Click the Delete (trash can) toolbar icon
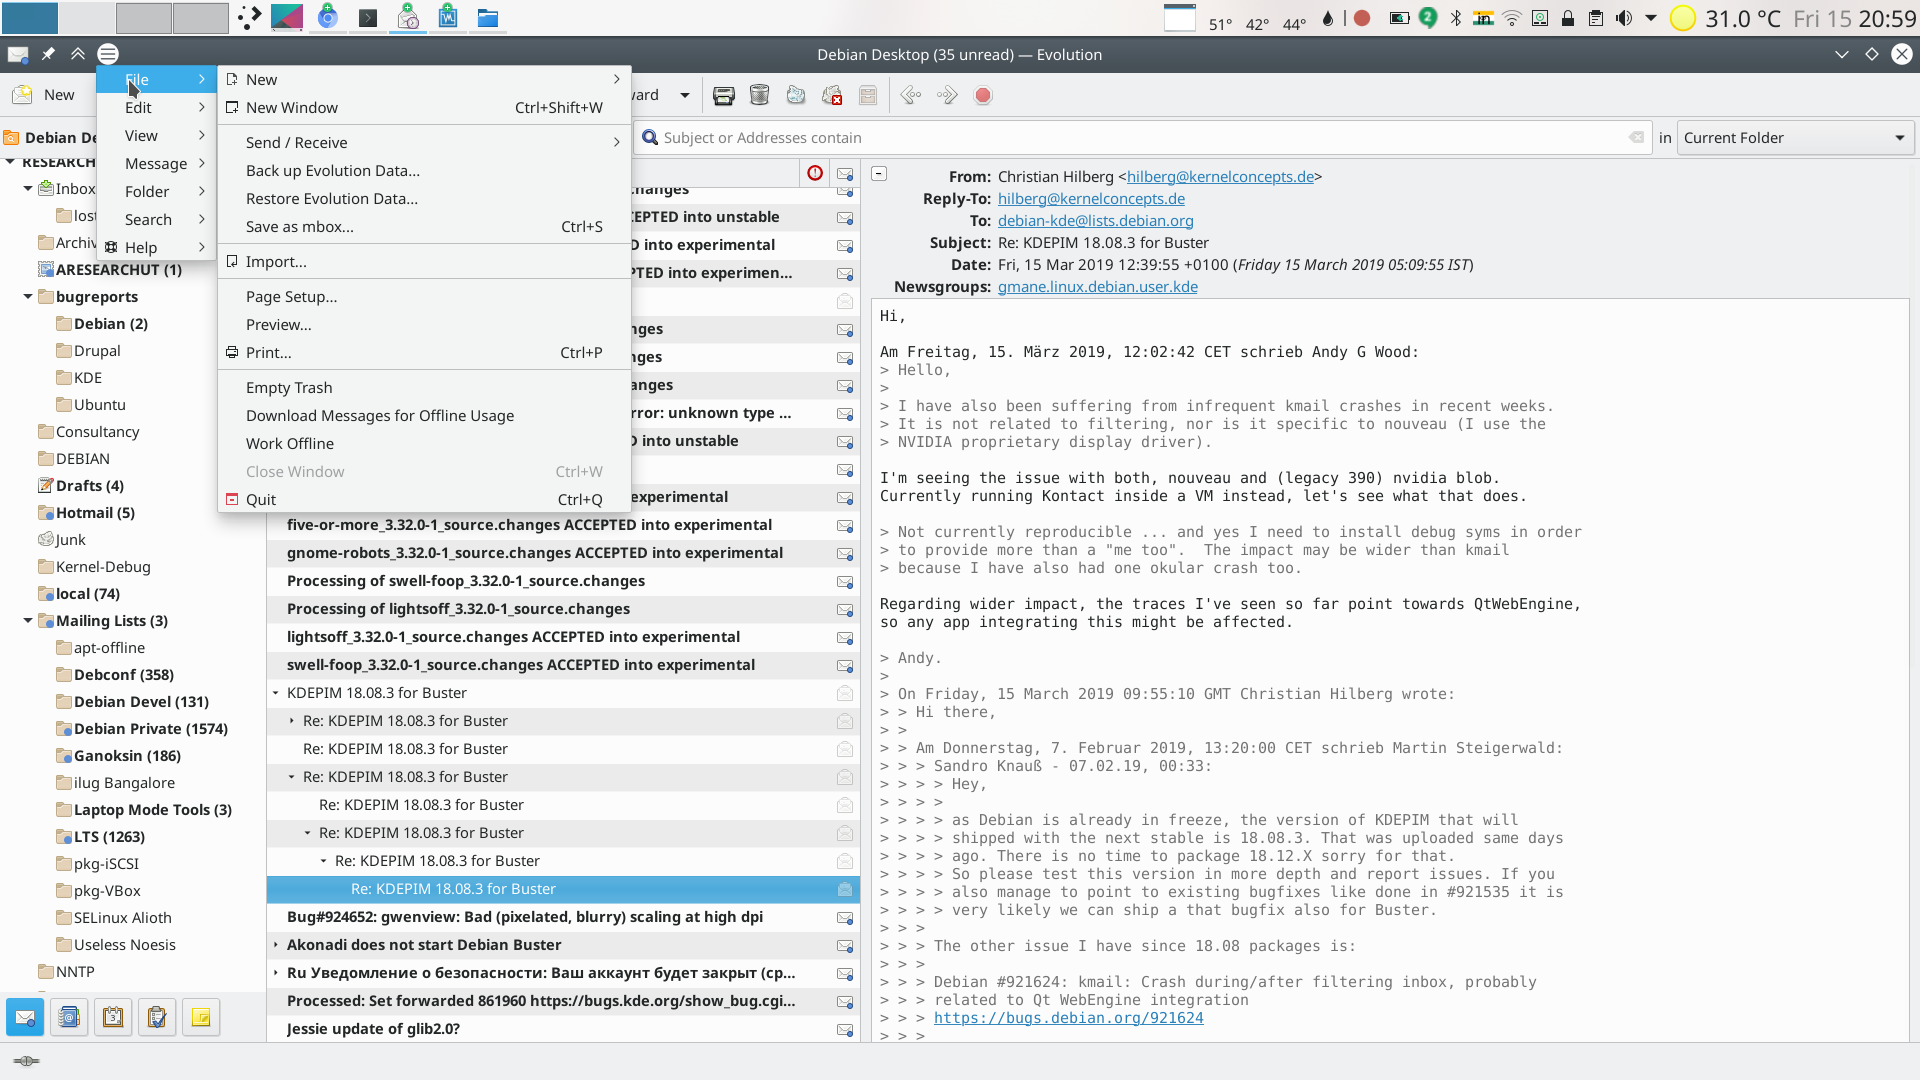This screenshot has width=1920, height=1080. pyautogui.click(x=760, y=96)
